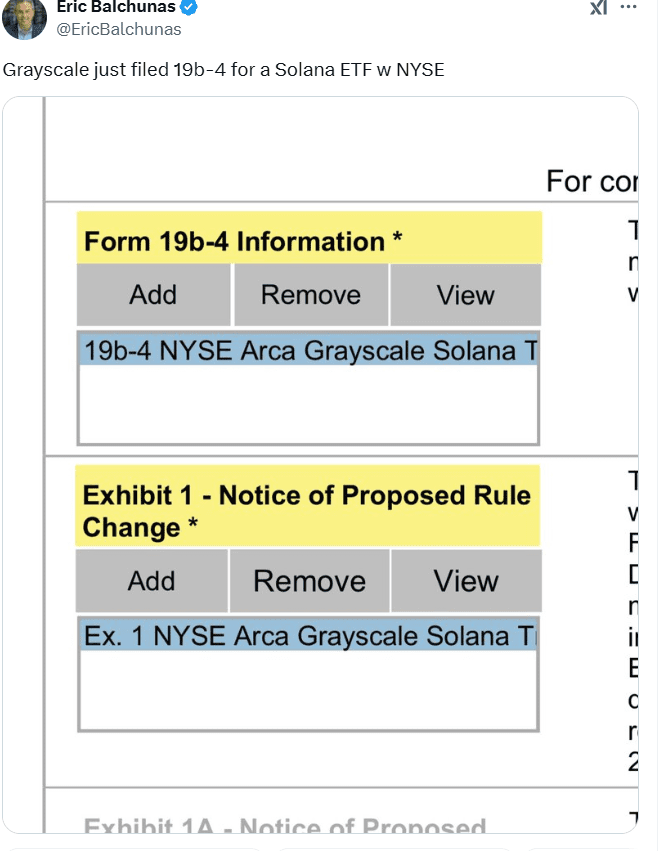This screenshot has width=662, height=851.
Task: Select the Ex. 1 NYSE Arca Grayscale file
Action: pos(306,636)
